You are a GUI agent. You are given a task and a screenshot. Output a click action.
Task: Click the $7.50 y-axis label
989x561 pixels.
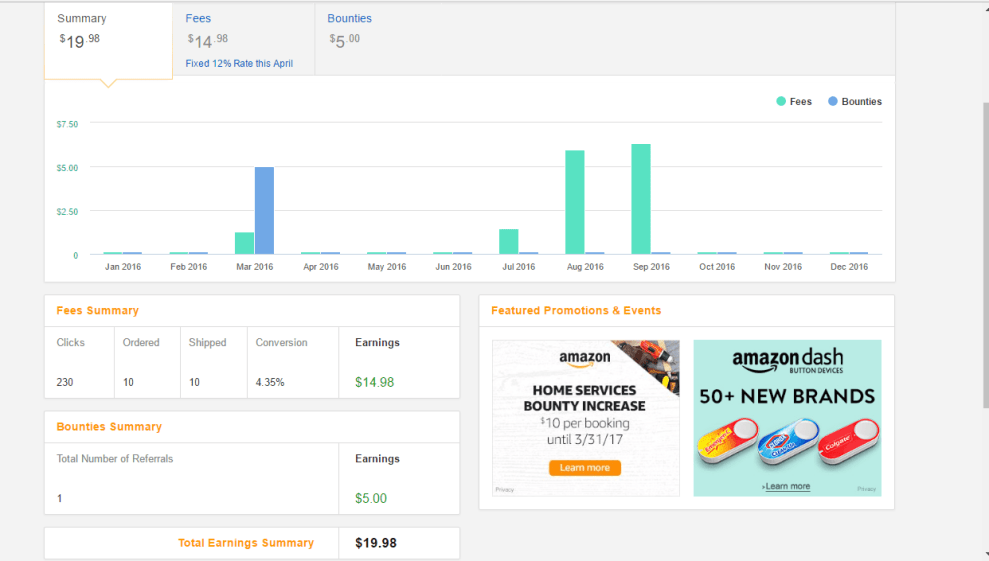coord(67,124)
